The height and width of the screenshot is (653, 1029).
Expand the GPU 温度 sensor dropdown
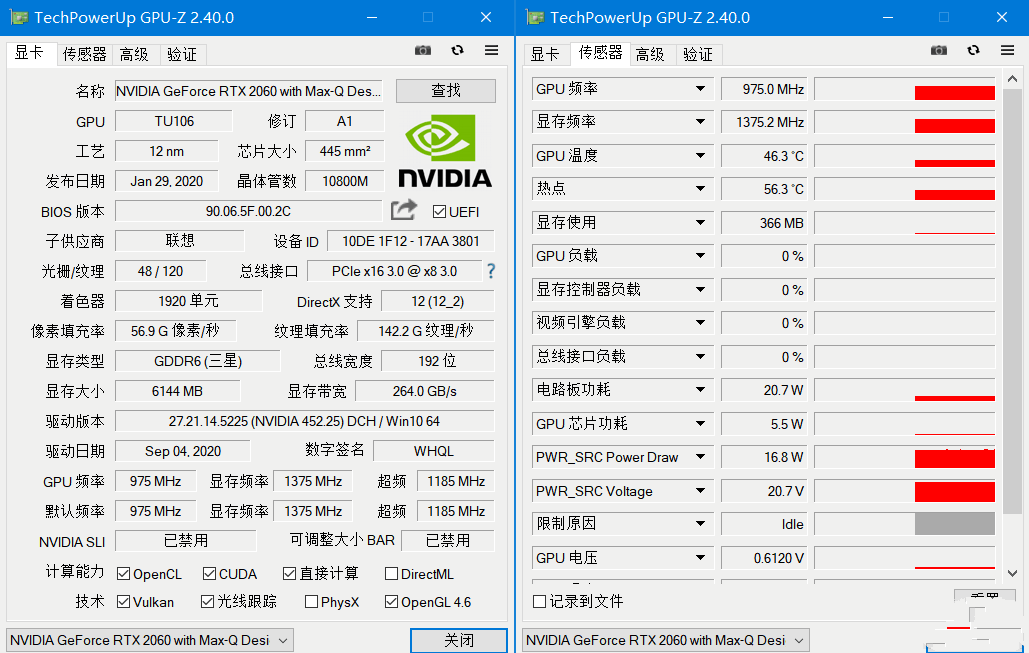pos(700,155)
